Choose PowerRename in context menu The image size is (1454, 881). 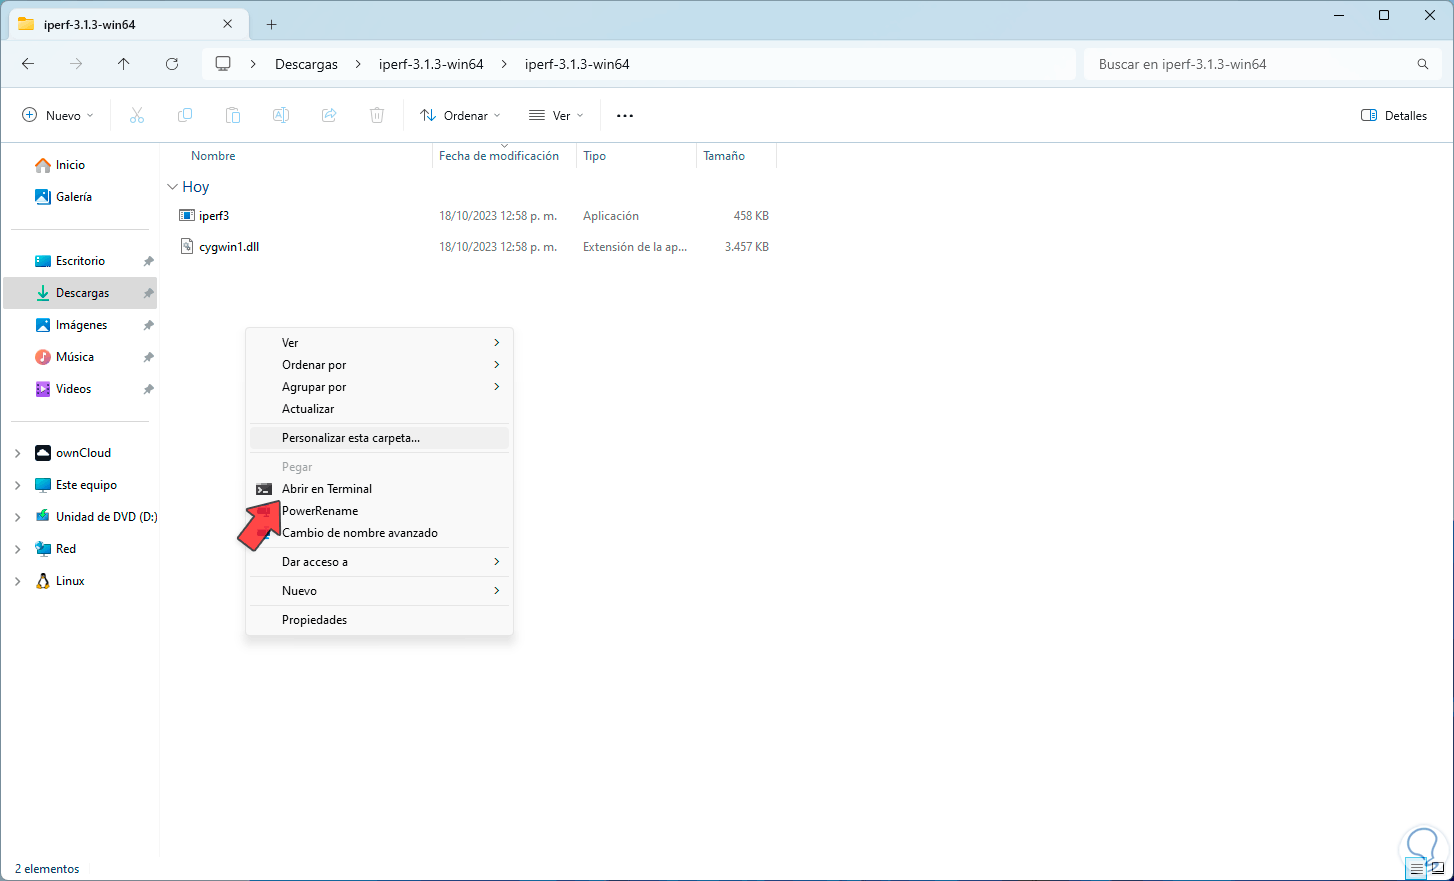pos(379,511)
